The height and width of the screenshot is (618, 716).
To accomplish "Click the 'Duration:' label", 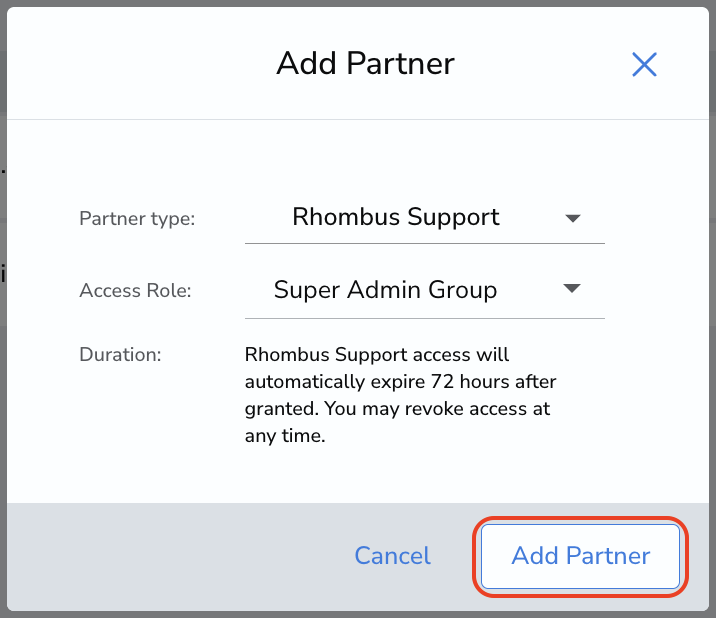I will [120, 354].
